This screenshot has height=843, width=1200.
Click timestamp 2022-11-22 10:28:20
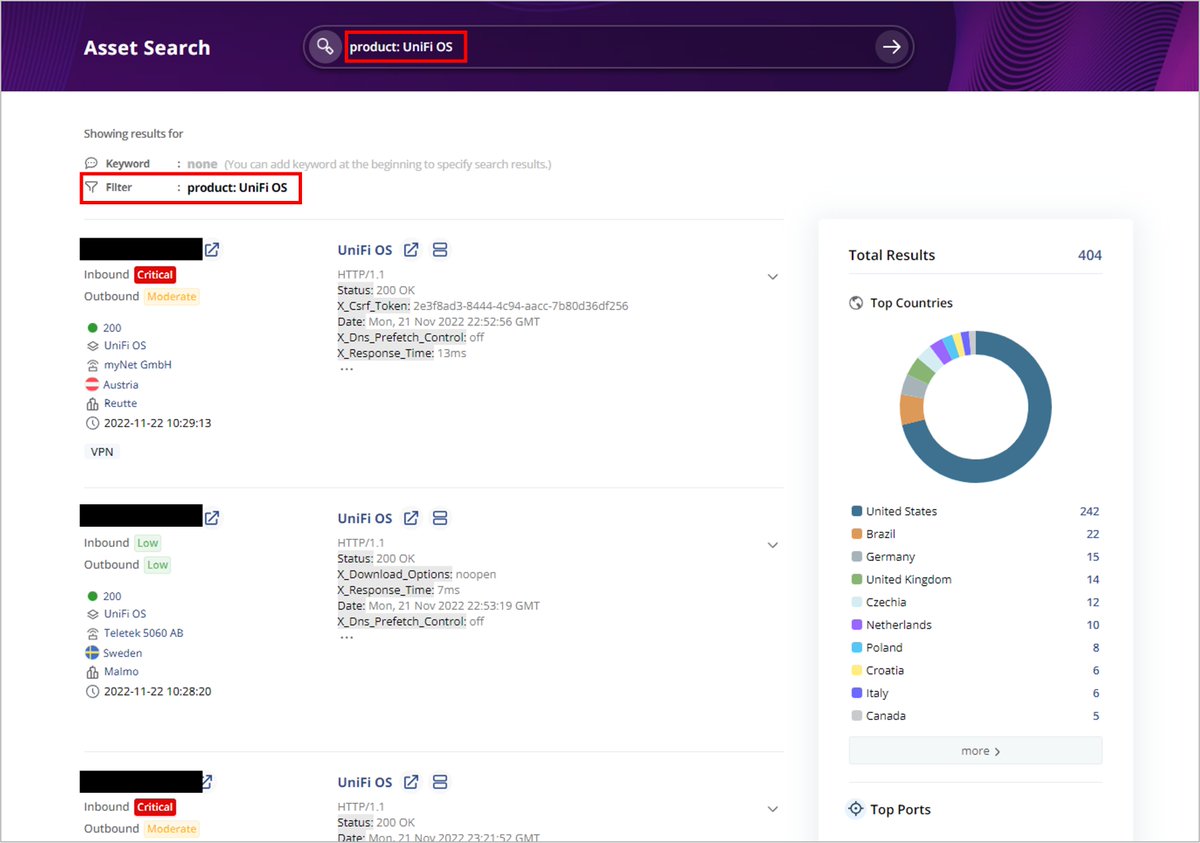pos(157,691)
